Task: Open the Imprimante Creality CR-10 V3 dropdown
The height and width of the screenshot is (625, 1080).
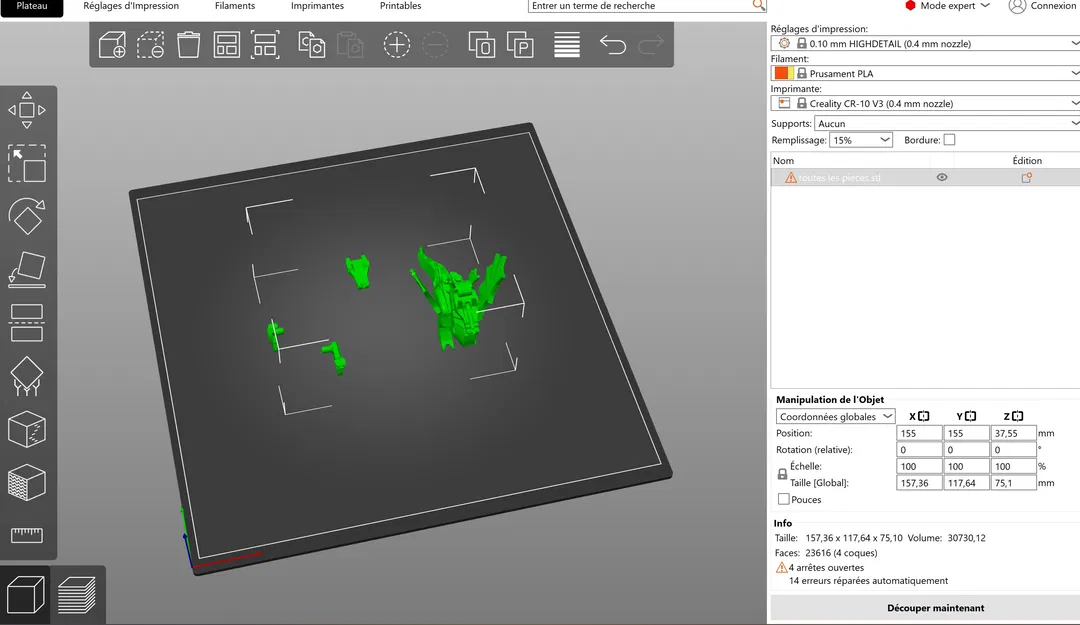Action: click(x=925, y=103)
